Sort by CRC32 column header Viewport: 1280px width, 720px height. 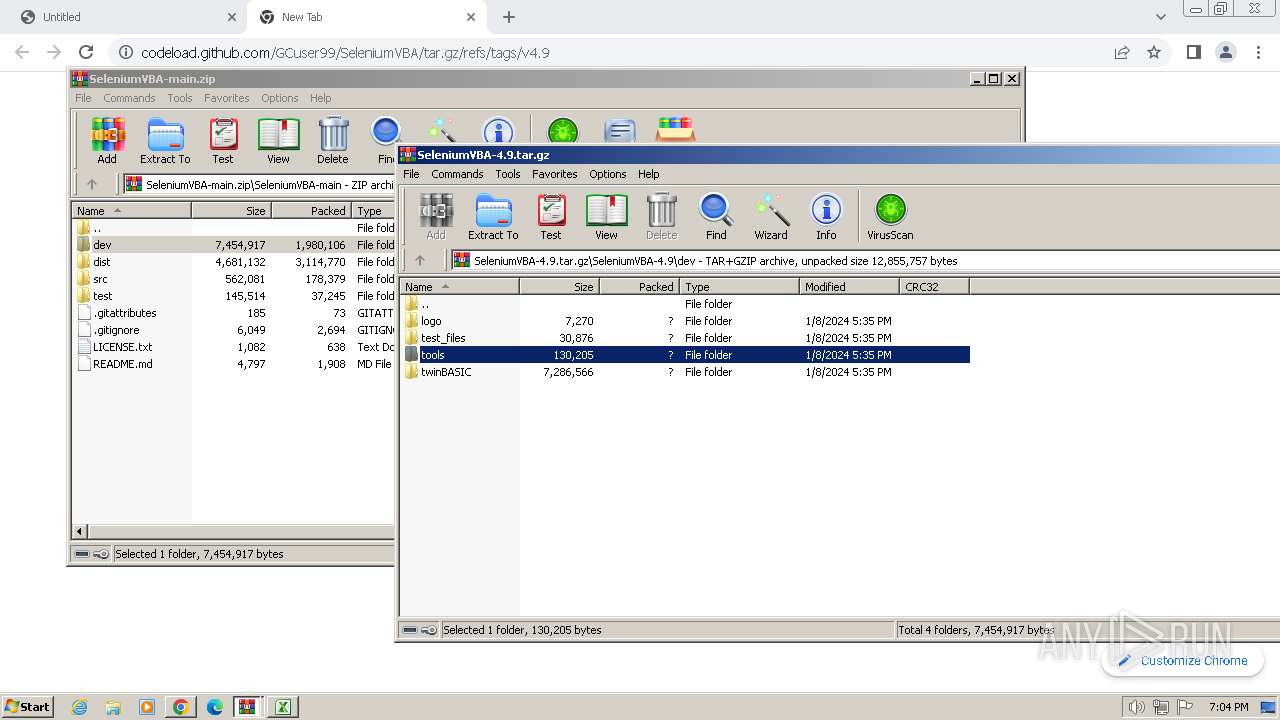[x=934, y=287]
